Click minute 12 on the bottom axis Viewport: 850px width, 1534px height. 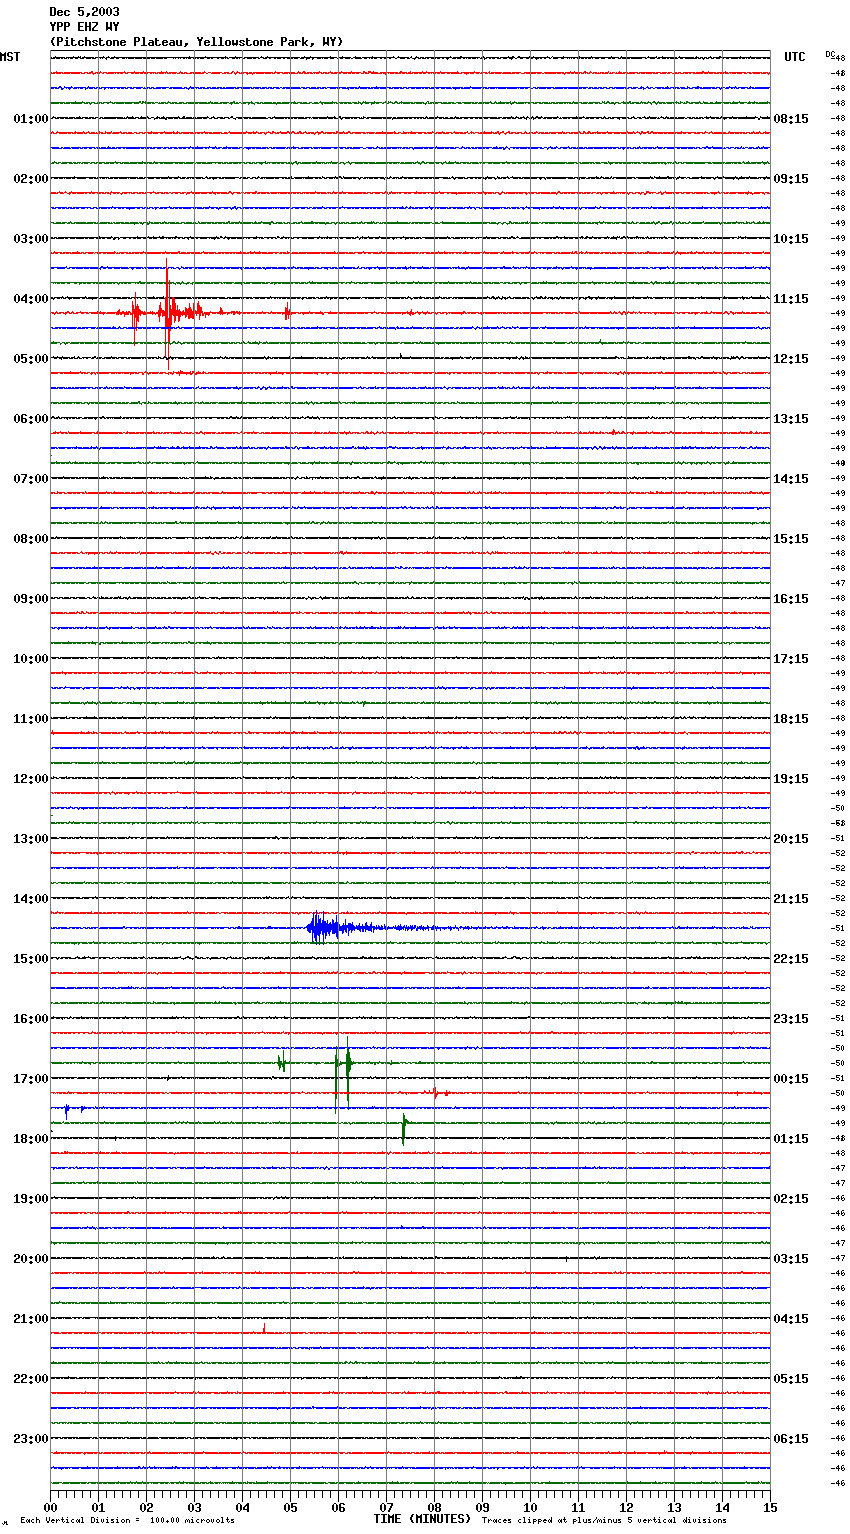(x=626, y=1507)
